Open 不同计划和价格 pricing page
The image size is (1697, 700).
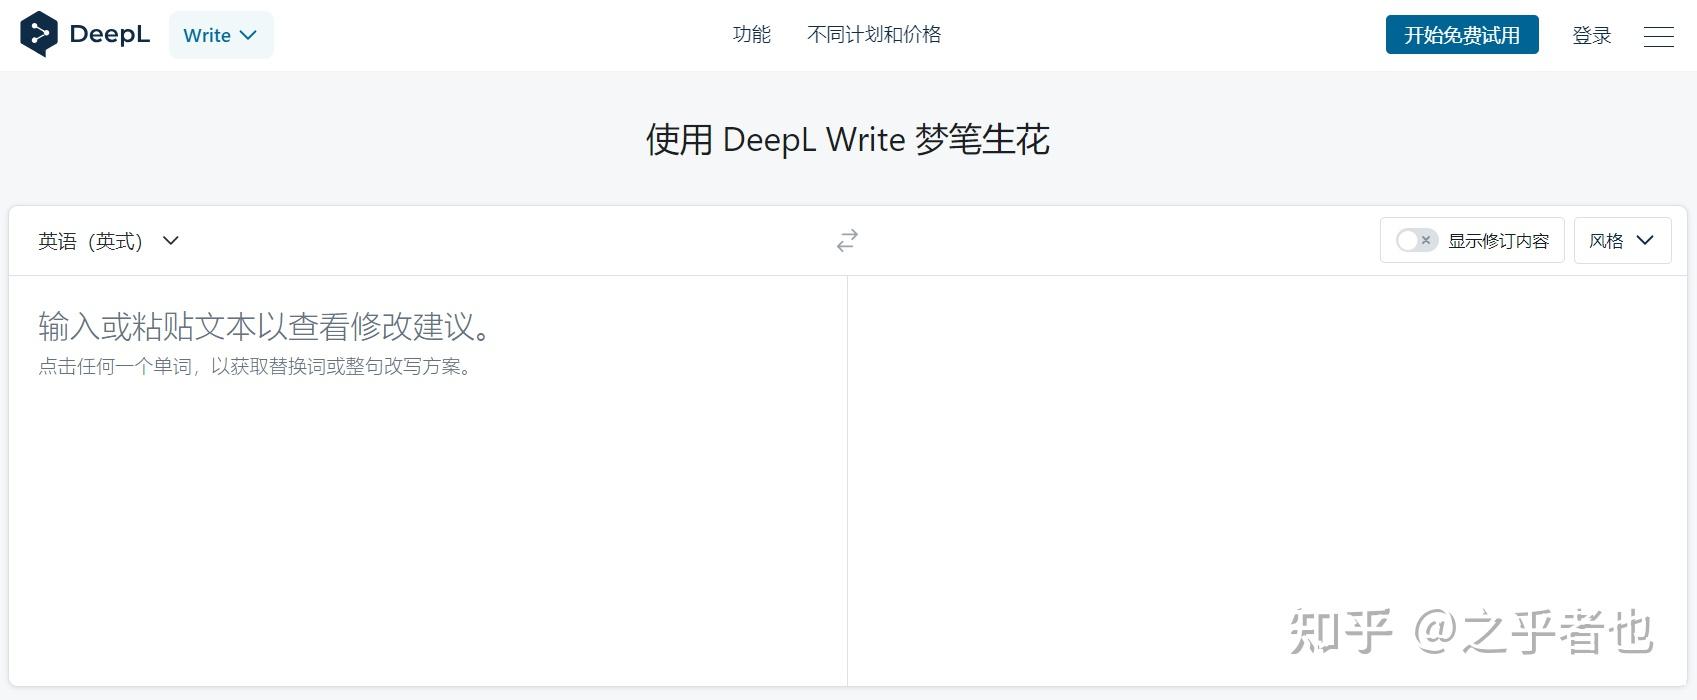[x=874, y=35]
